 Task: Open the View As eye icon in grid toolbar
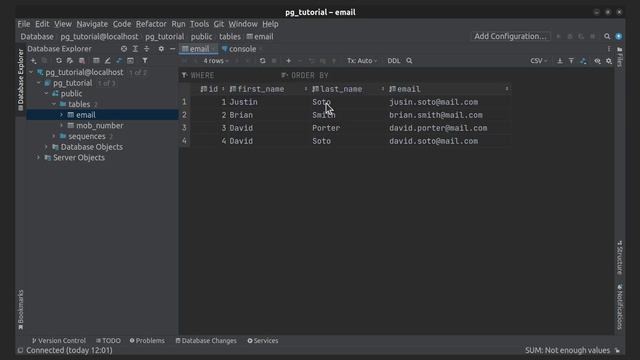(597, 61)
